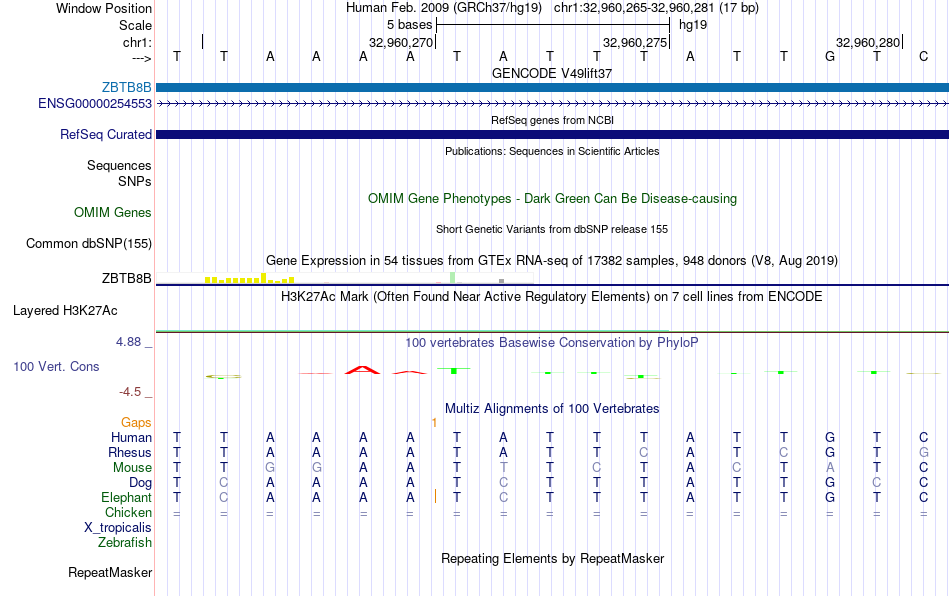This screenshot has width=950, height=596.
Task: Click the dark navy RefSeq Curated gene bar
Action: [x=552, y=134]
